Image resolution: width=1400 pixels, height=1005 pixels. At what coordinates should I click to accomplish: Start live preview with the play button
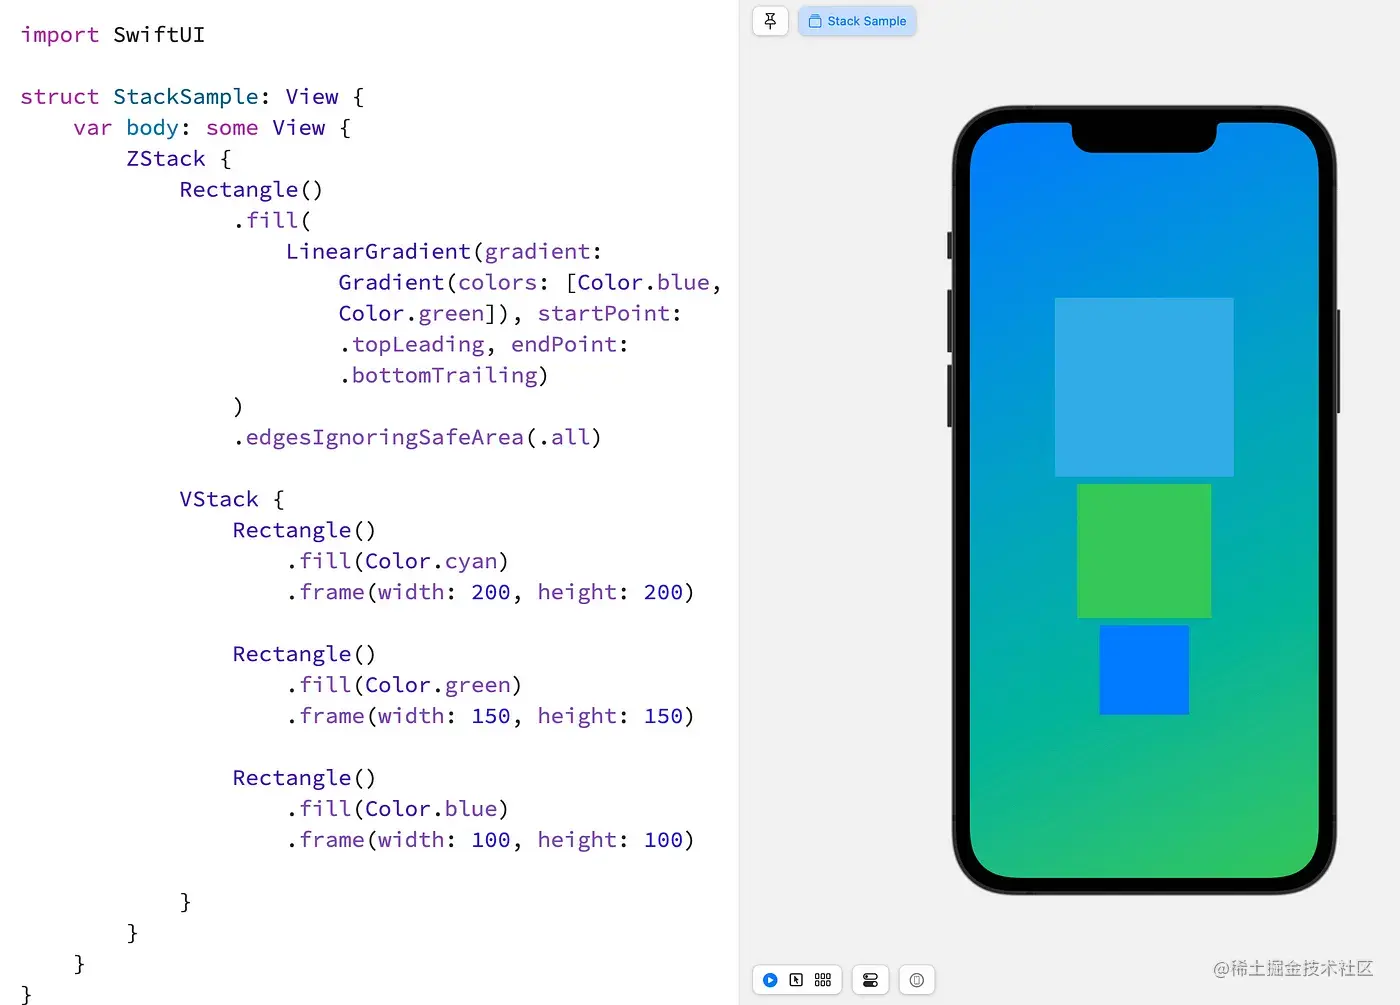770,980
